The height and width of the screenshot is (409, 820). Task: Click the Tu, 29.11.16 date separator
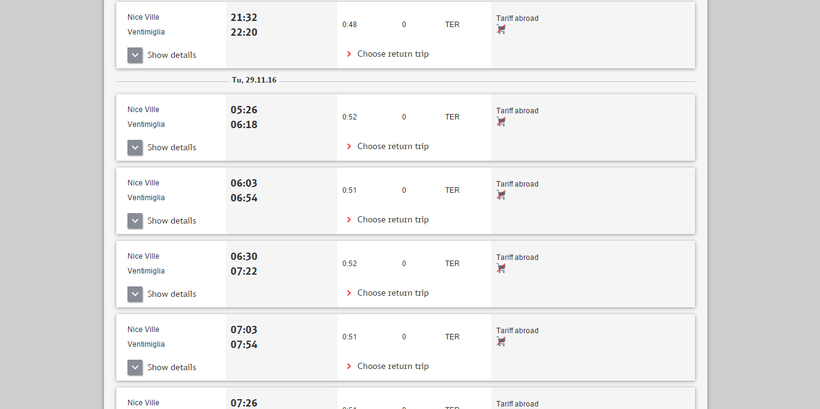(254, 80)
